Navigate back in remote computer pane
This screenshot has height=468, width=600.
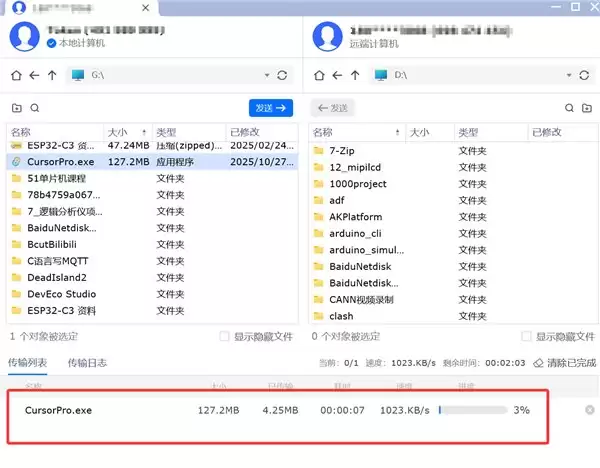[x=337, y=75]
